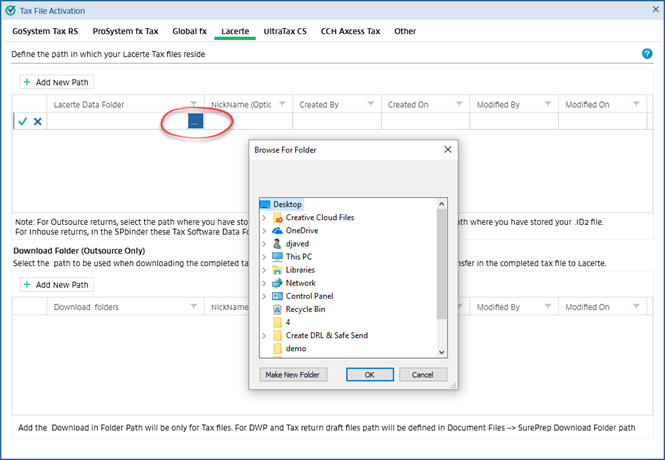Select the Creative Cloud Files folder icon

(278, 217)
